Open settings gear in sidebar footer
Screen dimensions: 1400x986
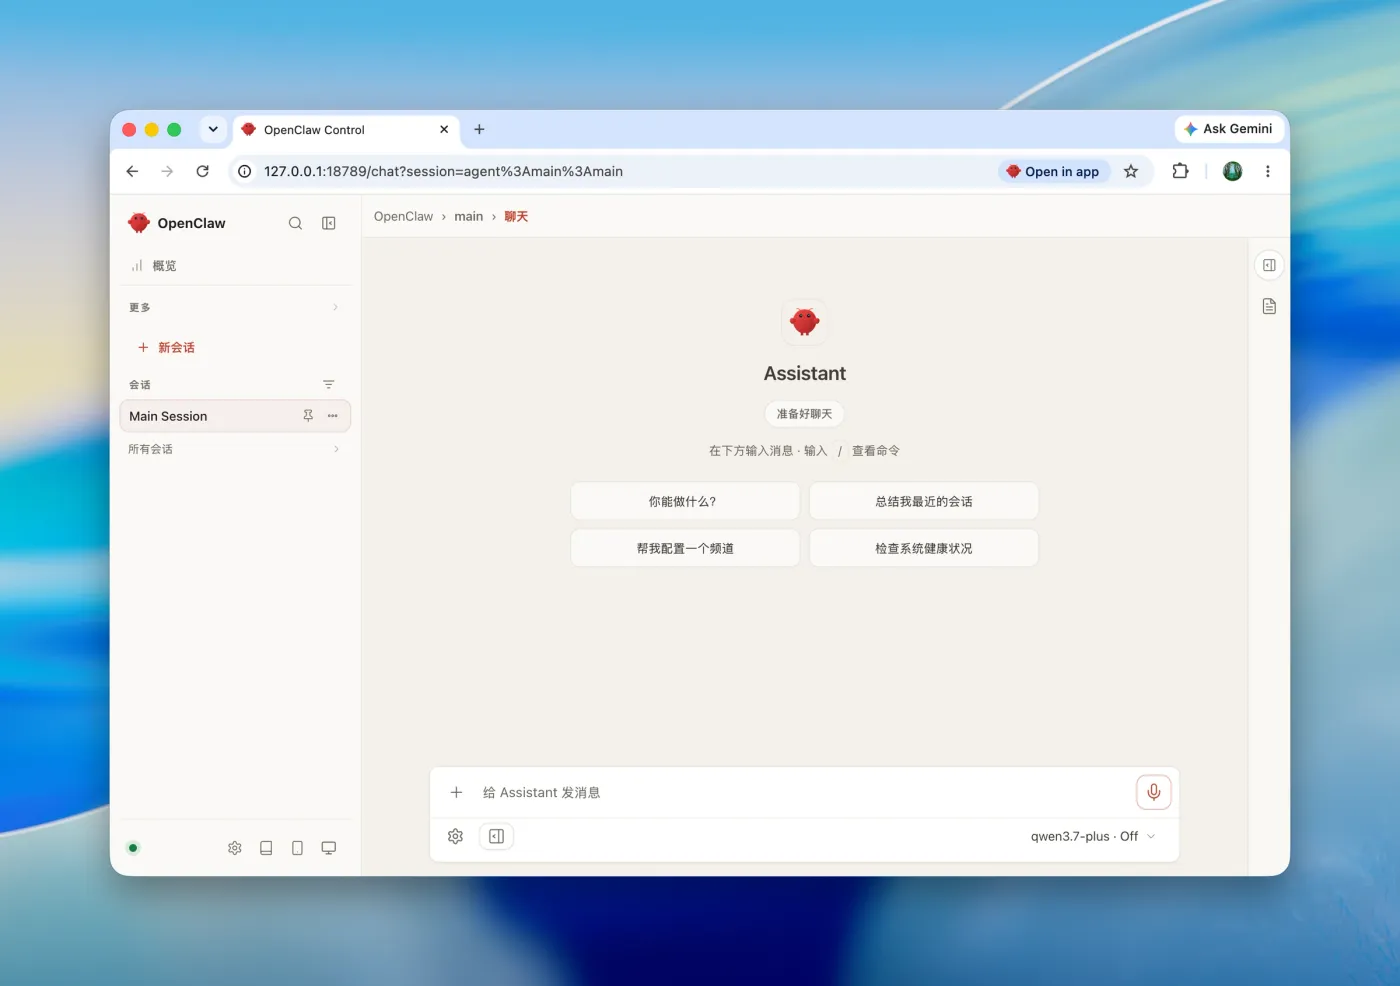click(x=235, y=848)
